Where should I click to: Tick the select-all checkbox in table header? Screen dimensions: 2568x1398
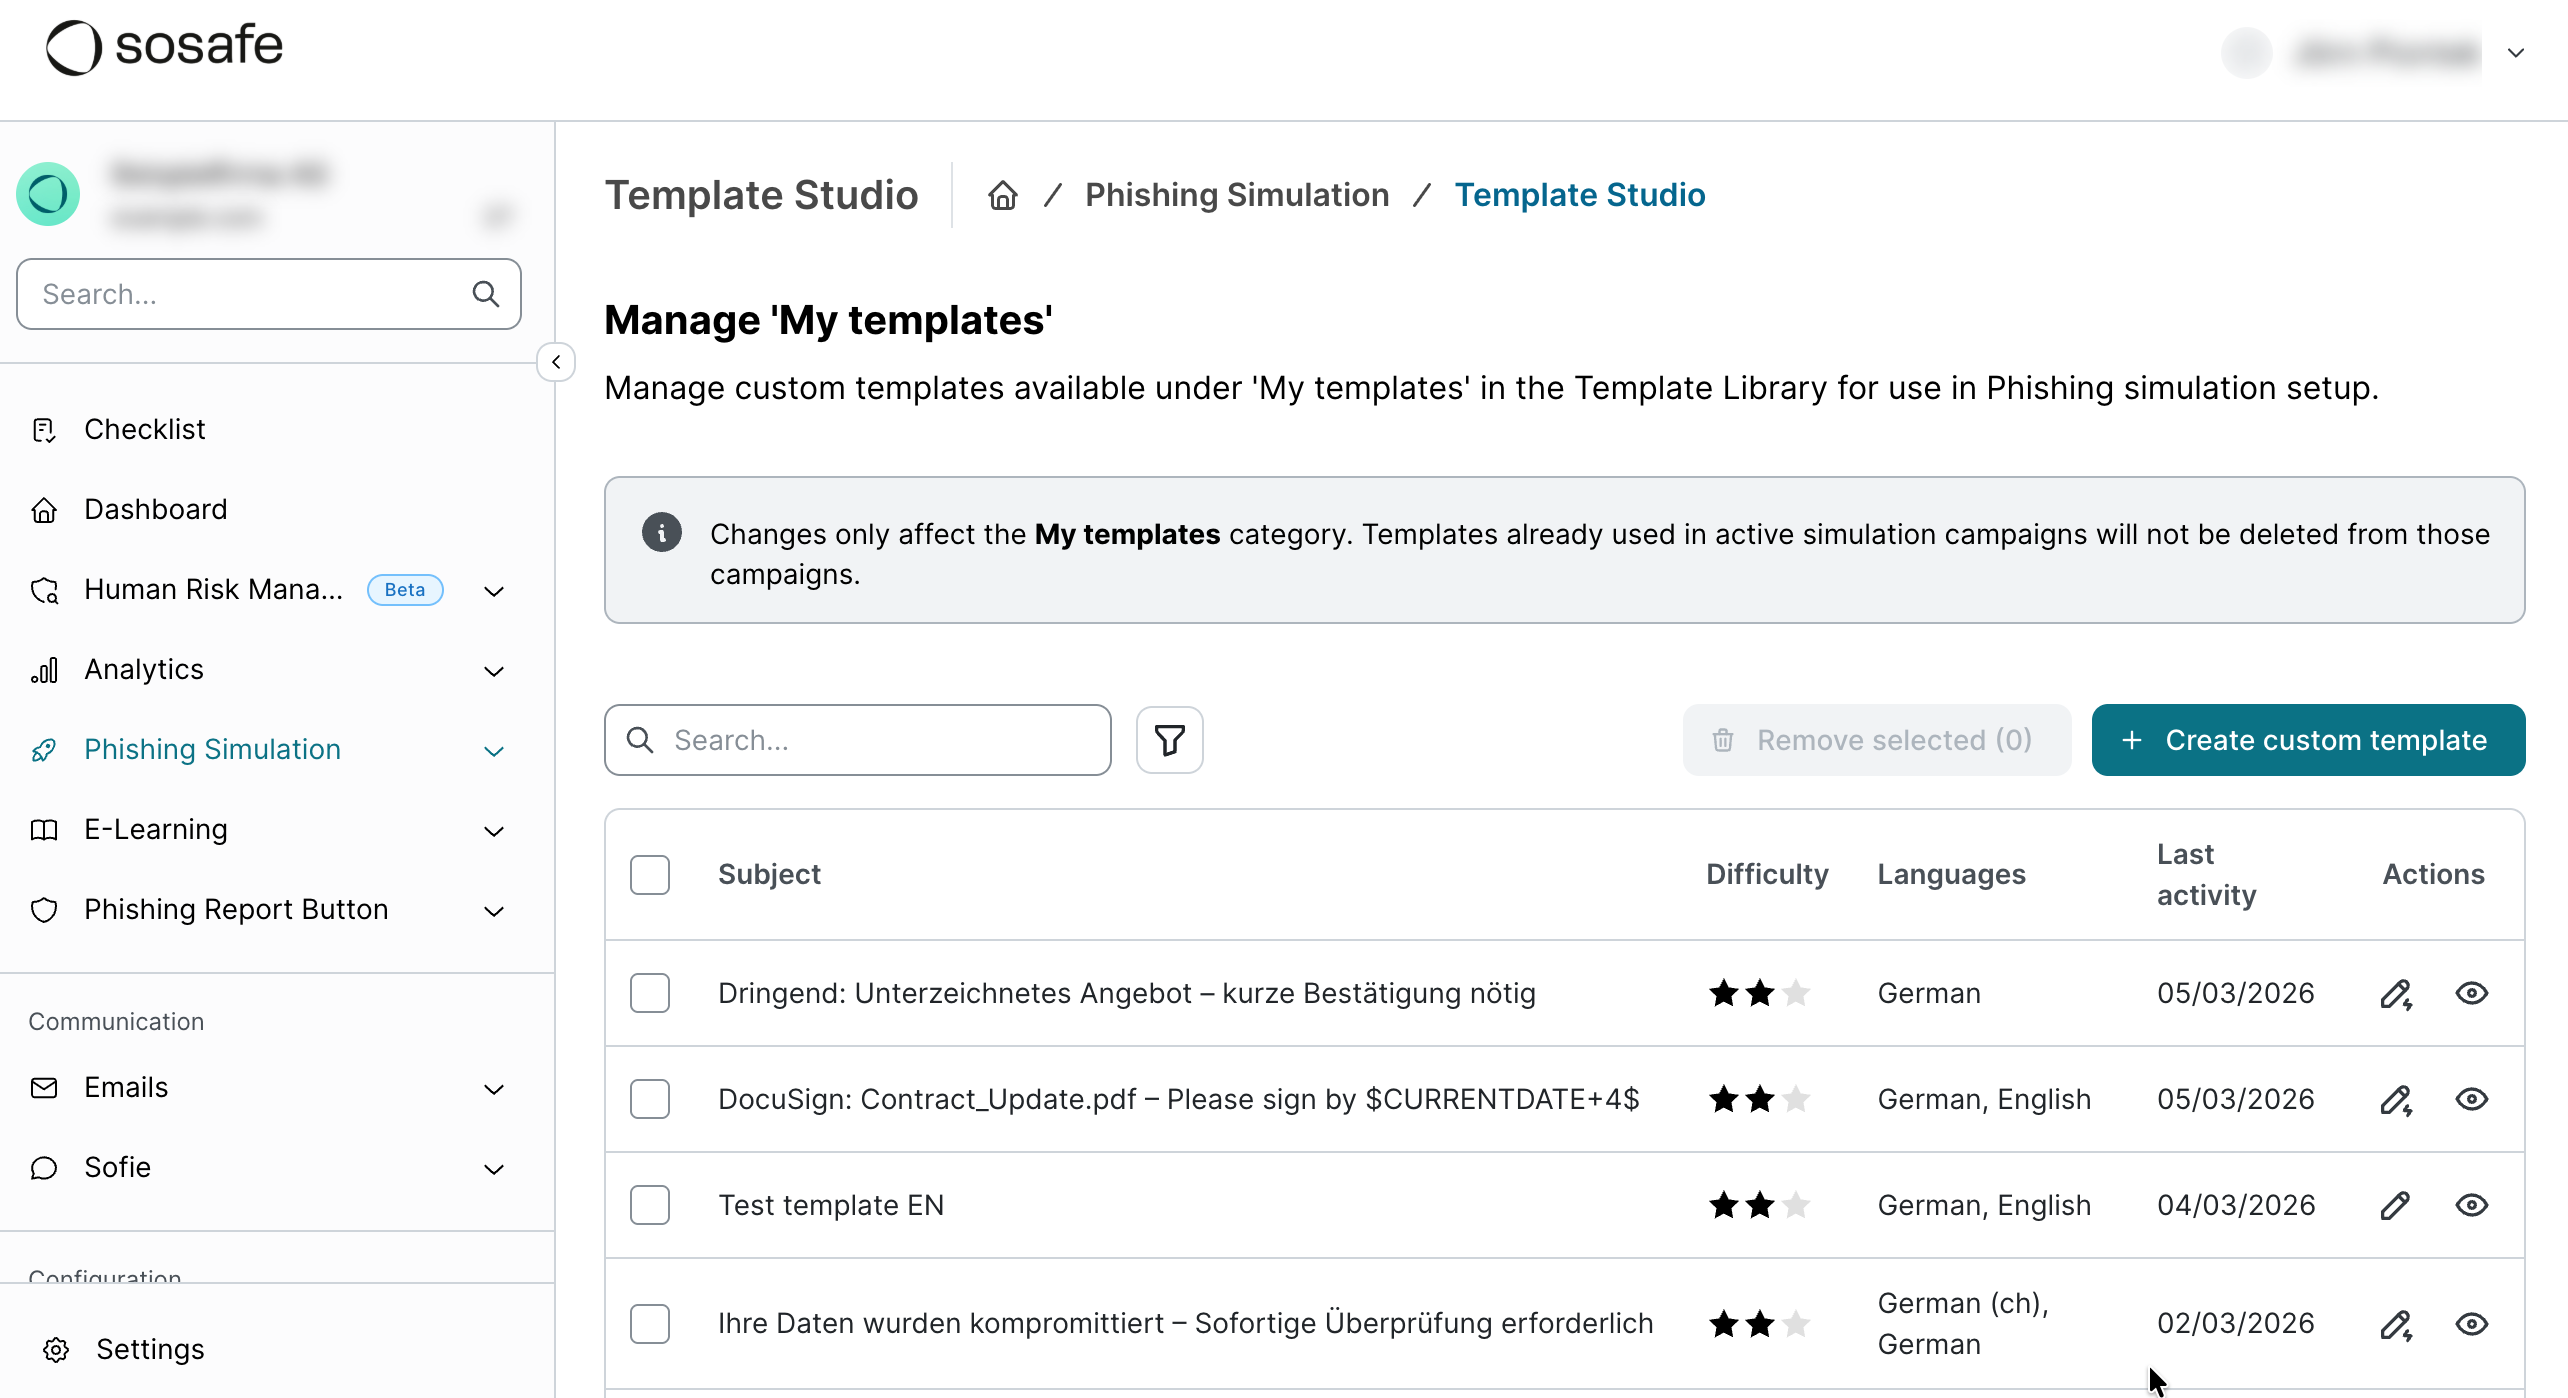point(650,874)
